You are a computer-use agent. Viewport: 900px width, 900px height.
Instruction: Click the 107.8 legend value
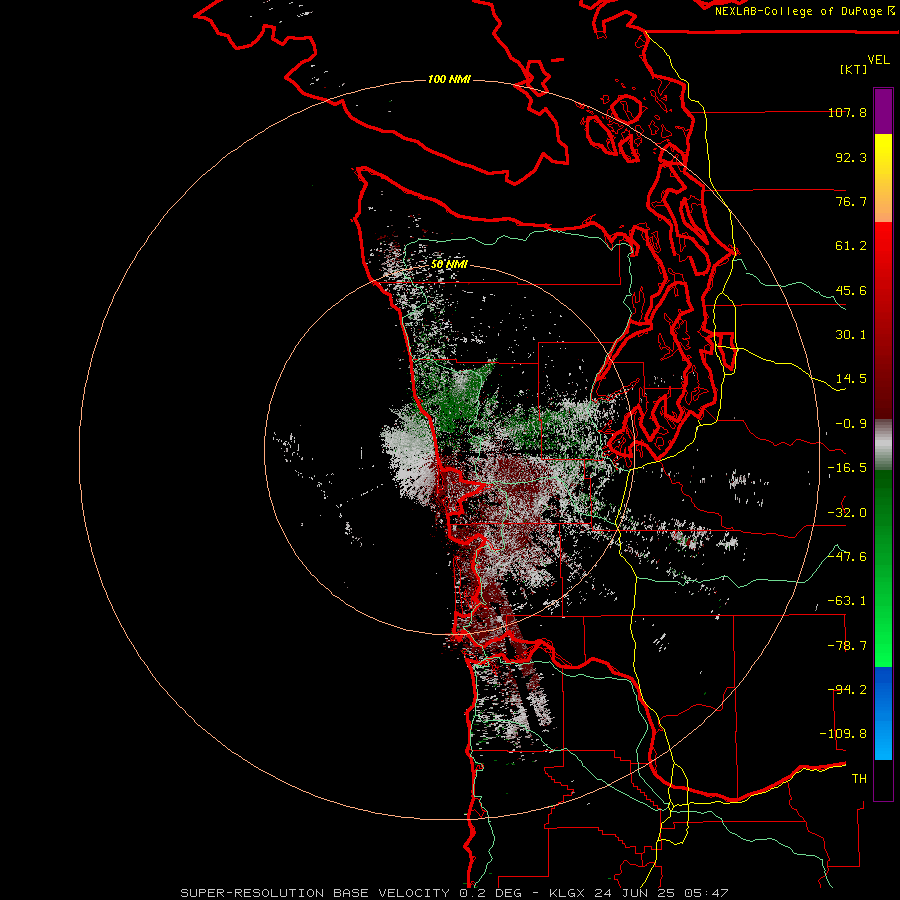click(847, 112)
